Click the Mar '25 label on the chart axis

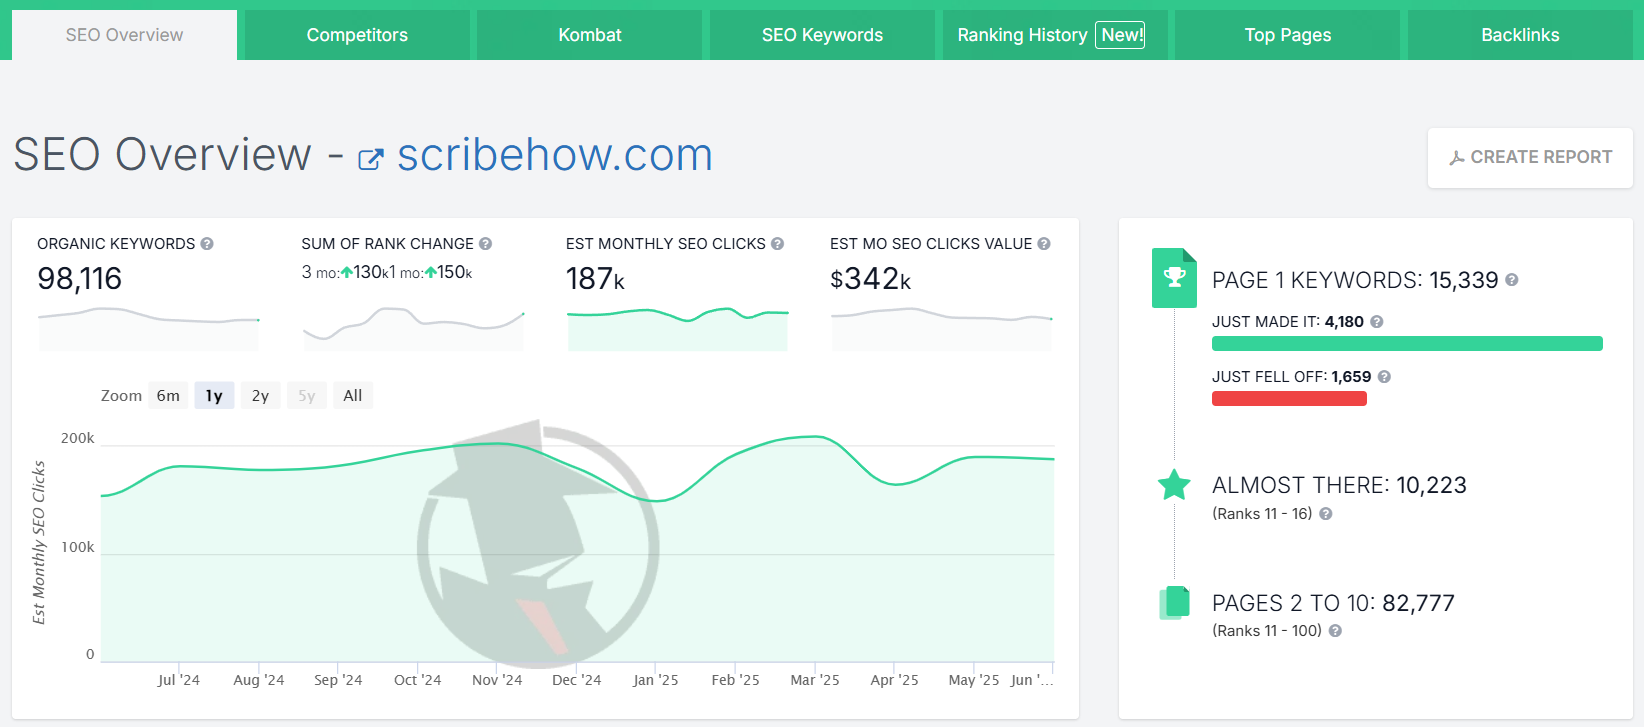815,680
